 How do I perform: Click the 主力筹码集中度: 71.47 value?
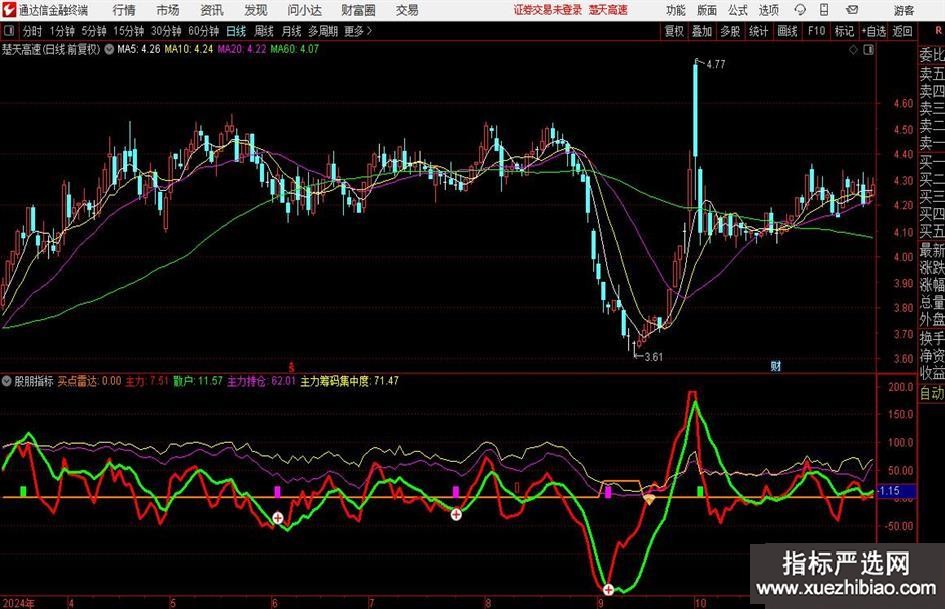350,381
